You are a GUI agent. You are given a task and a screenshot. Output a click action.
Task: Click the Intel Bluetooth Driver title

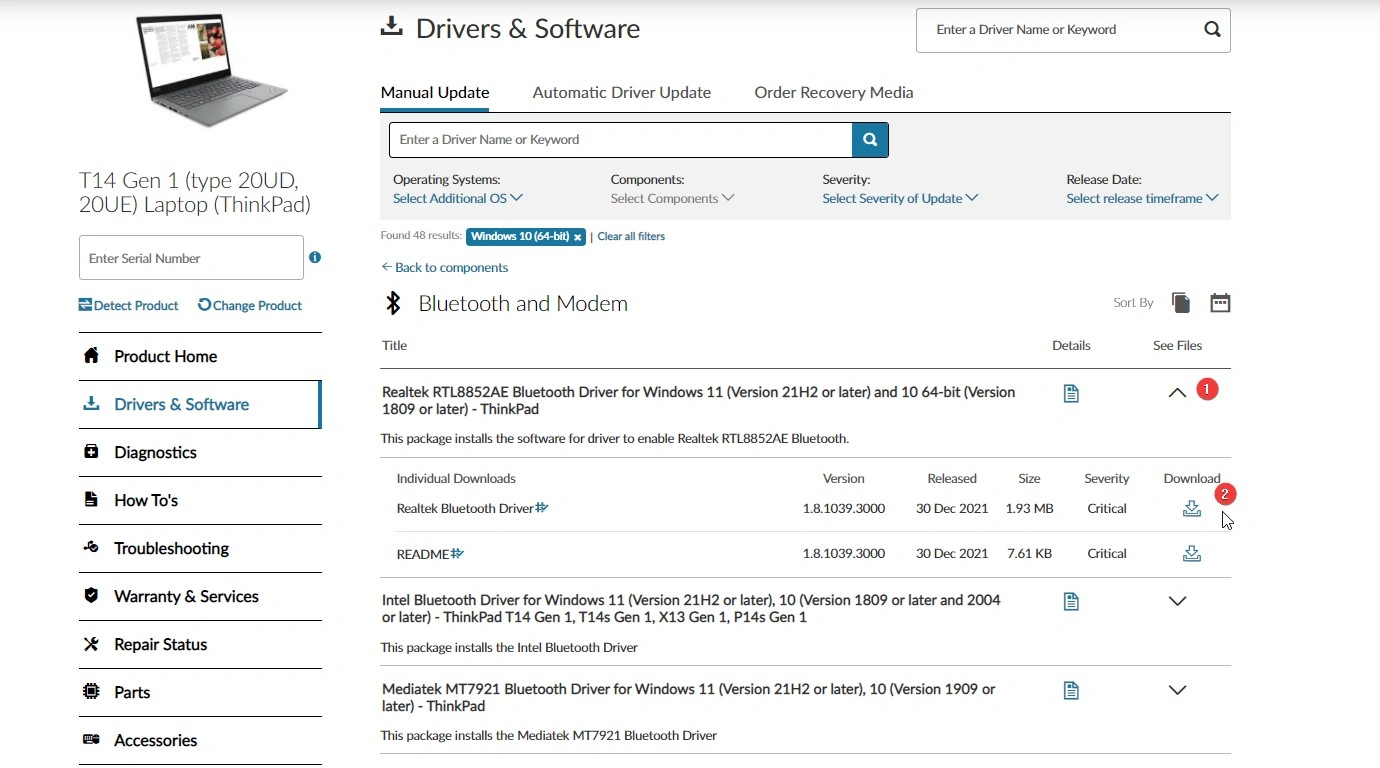(x=691, y=609)
